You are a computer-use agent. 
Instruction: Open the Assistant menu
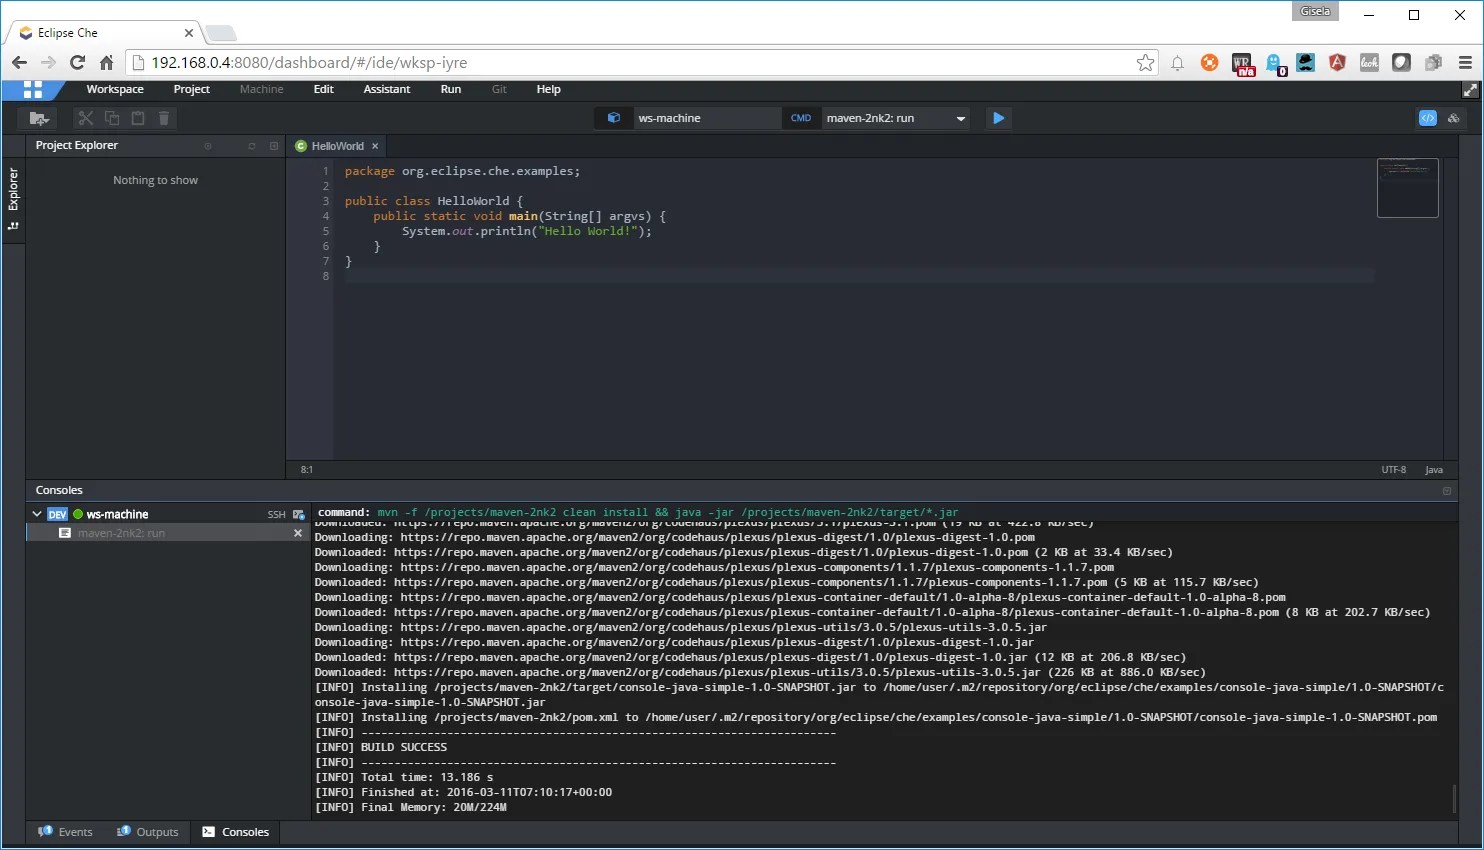coord(387,89)
